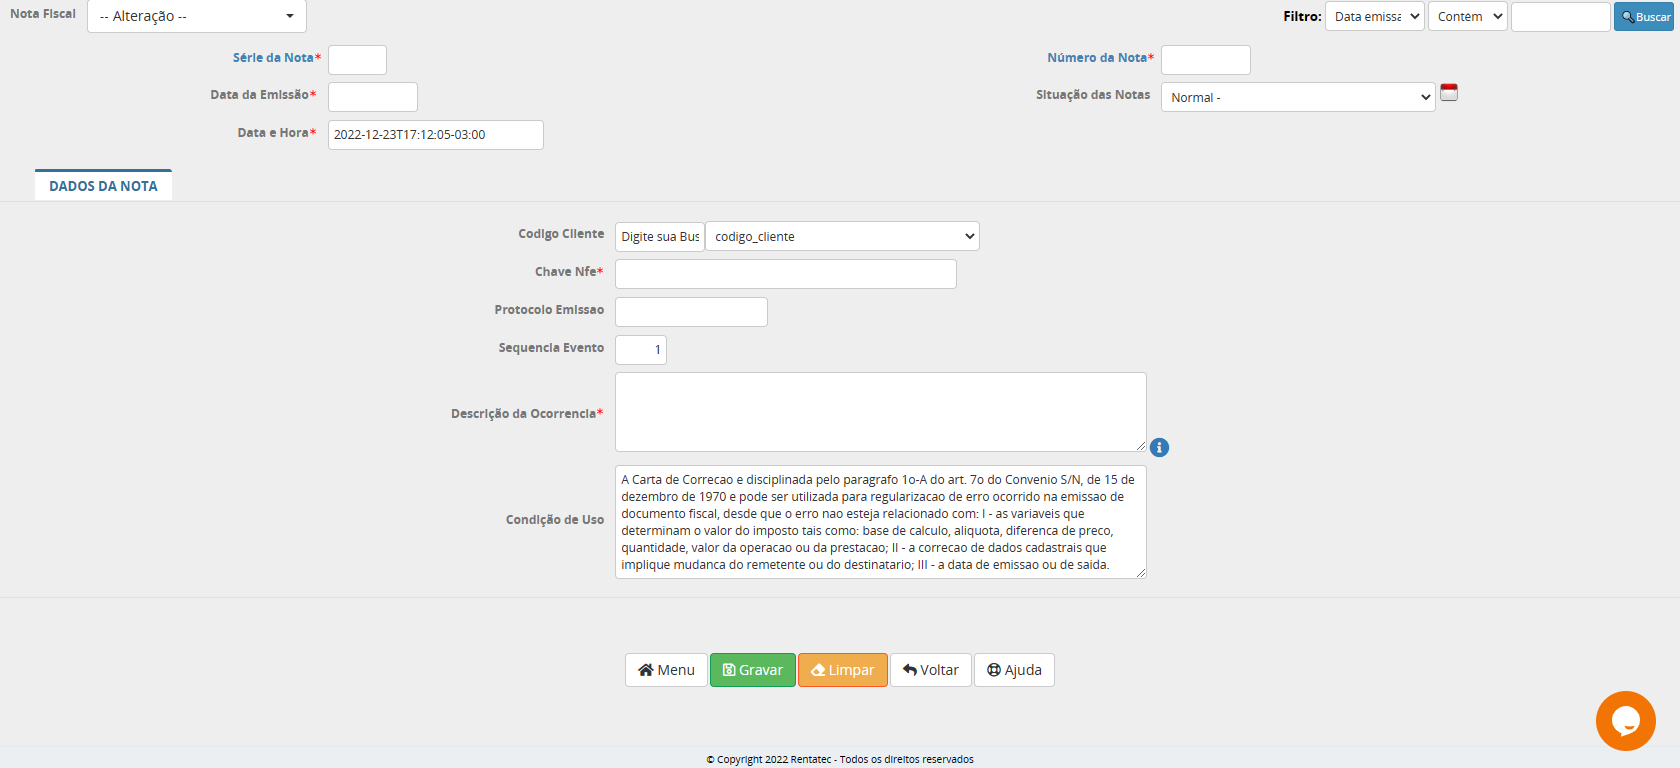Screen dimensions: 1680x768
Task: Open the Nota Fiscal Alteração dropdown
Action: (197, 16)
